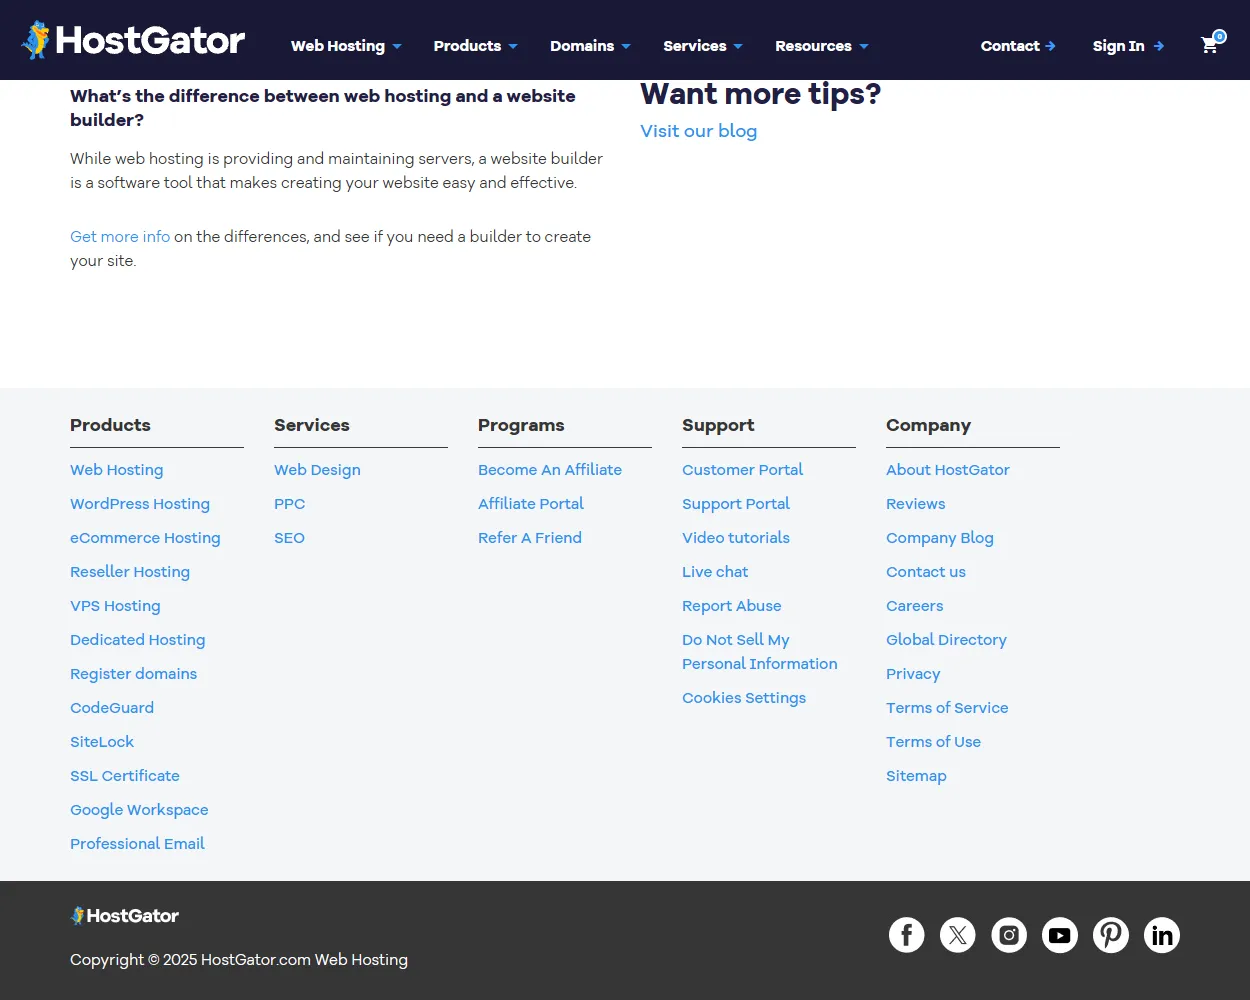Start Live chat
Screen dimensions: 1250x1000
(x=715, y=572)
